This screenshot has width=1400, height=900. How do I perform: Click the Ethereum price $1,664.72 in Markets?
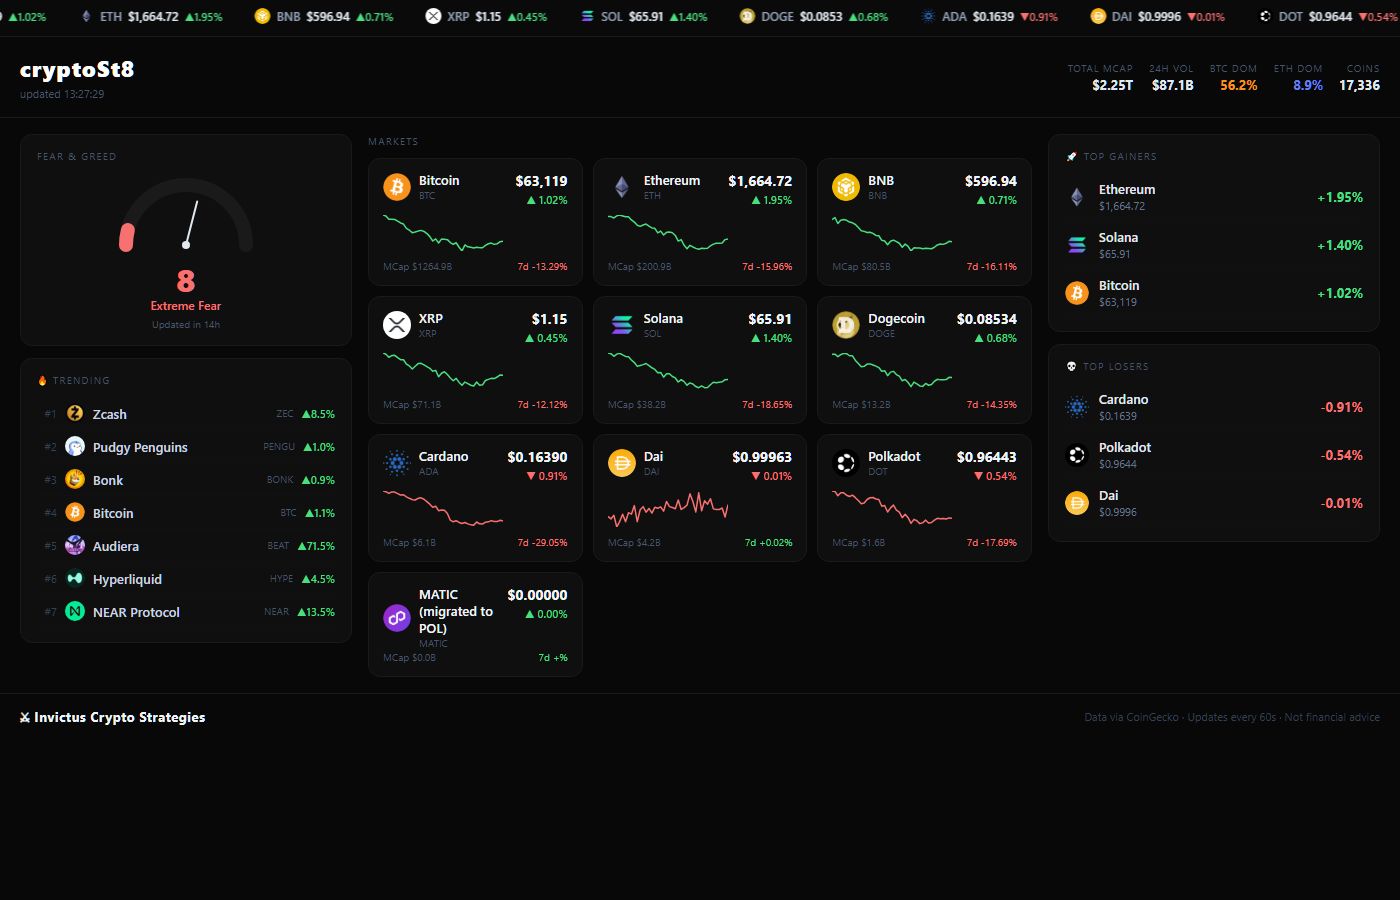point(760,181)
